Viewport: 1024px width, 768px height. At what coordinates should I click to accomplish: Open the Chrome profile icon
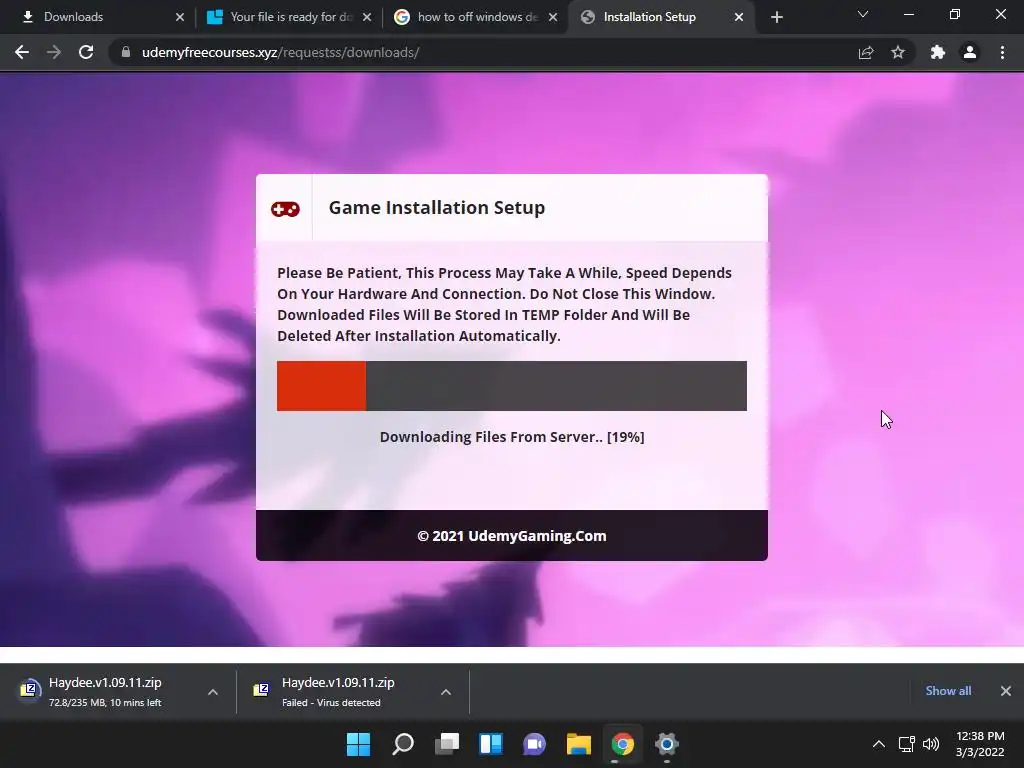tap(970, 52)
